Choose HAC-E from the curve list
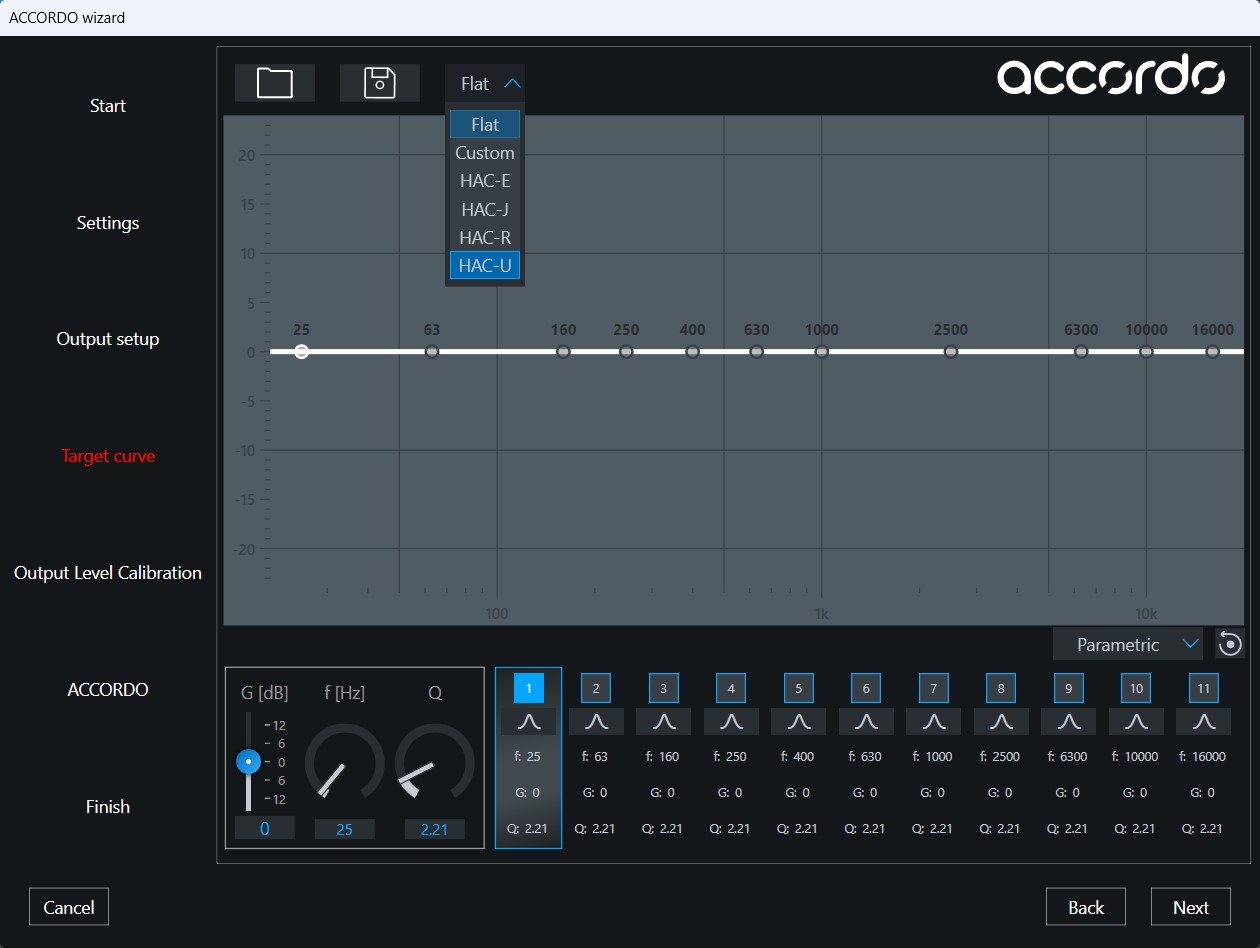Image resolution: width=1260 pixels, height=948 pixels. coord(485,181)
